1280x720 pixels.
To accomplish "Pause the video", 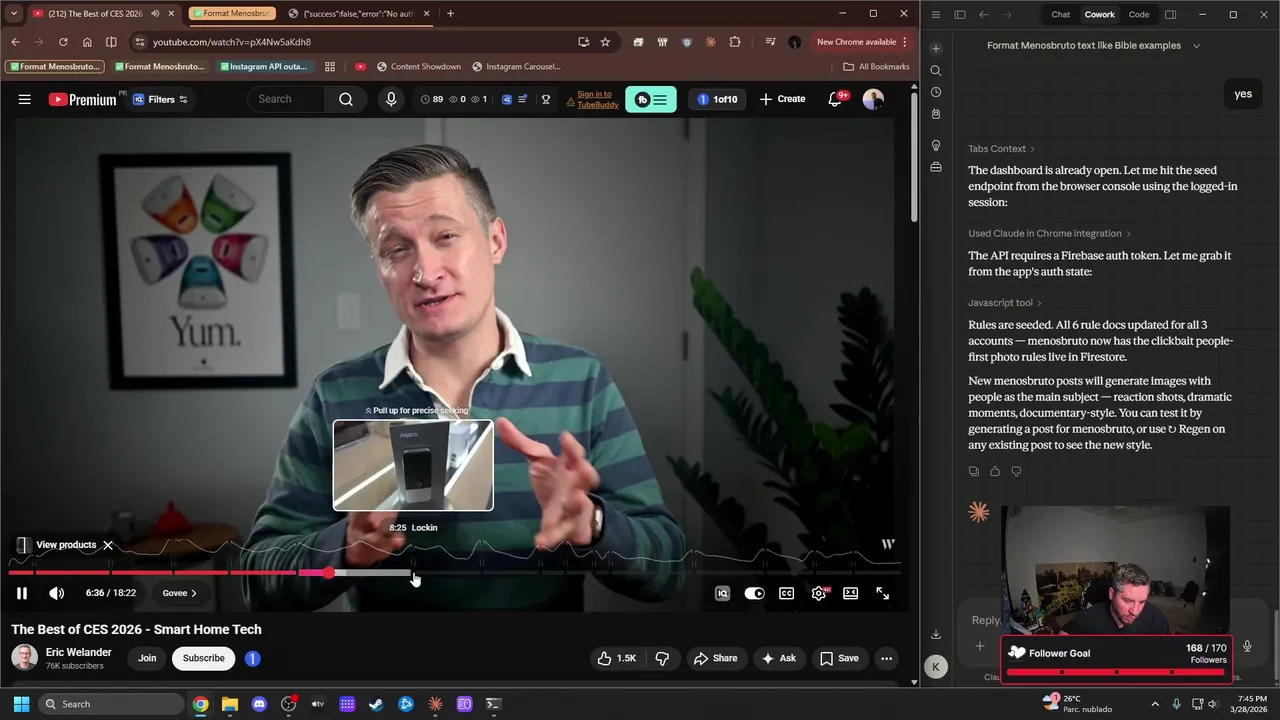I will coord(21,593).
